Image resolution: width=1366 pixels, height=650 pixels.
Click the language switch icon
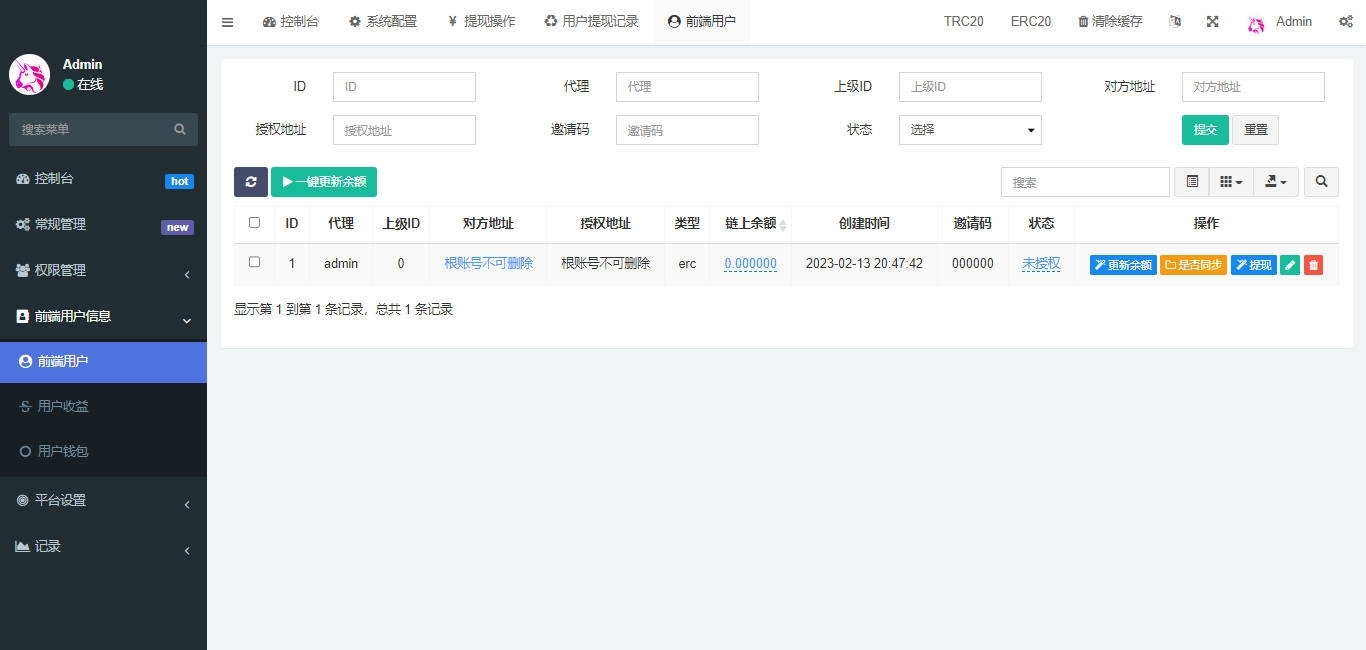tap(1175, 22)
